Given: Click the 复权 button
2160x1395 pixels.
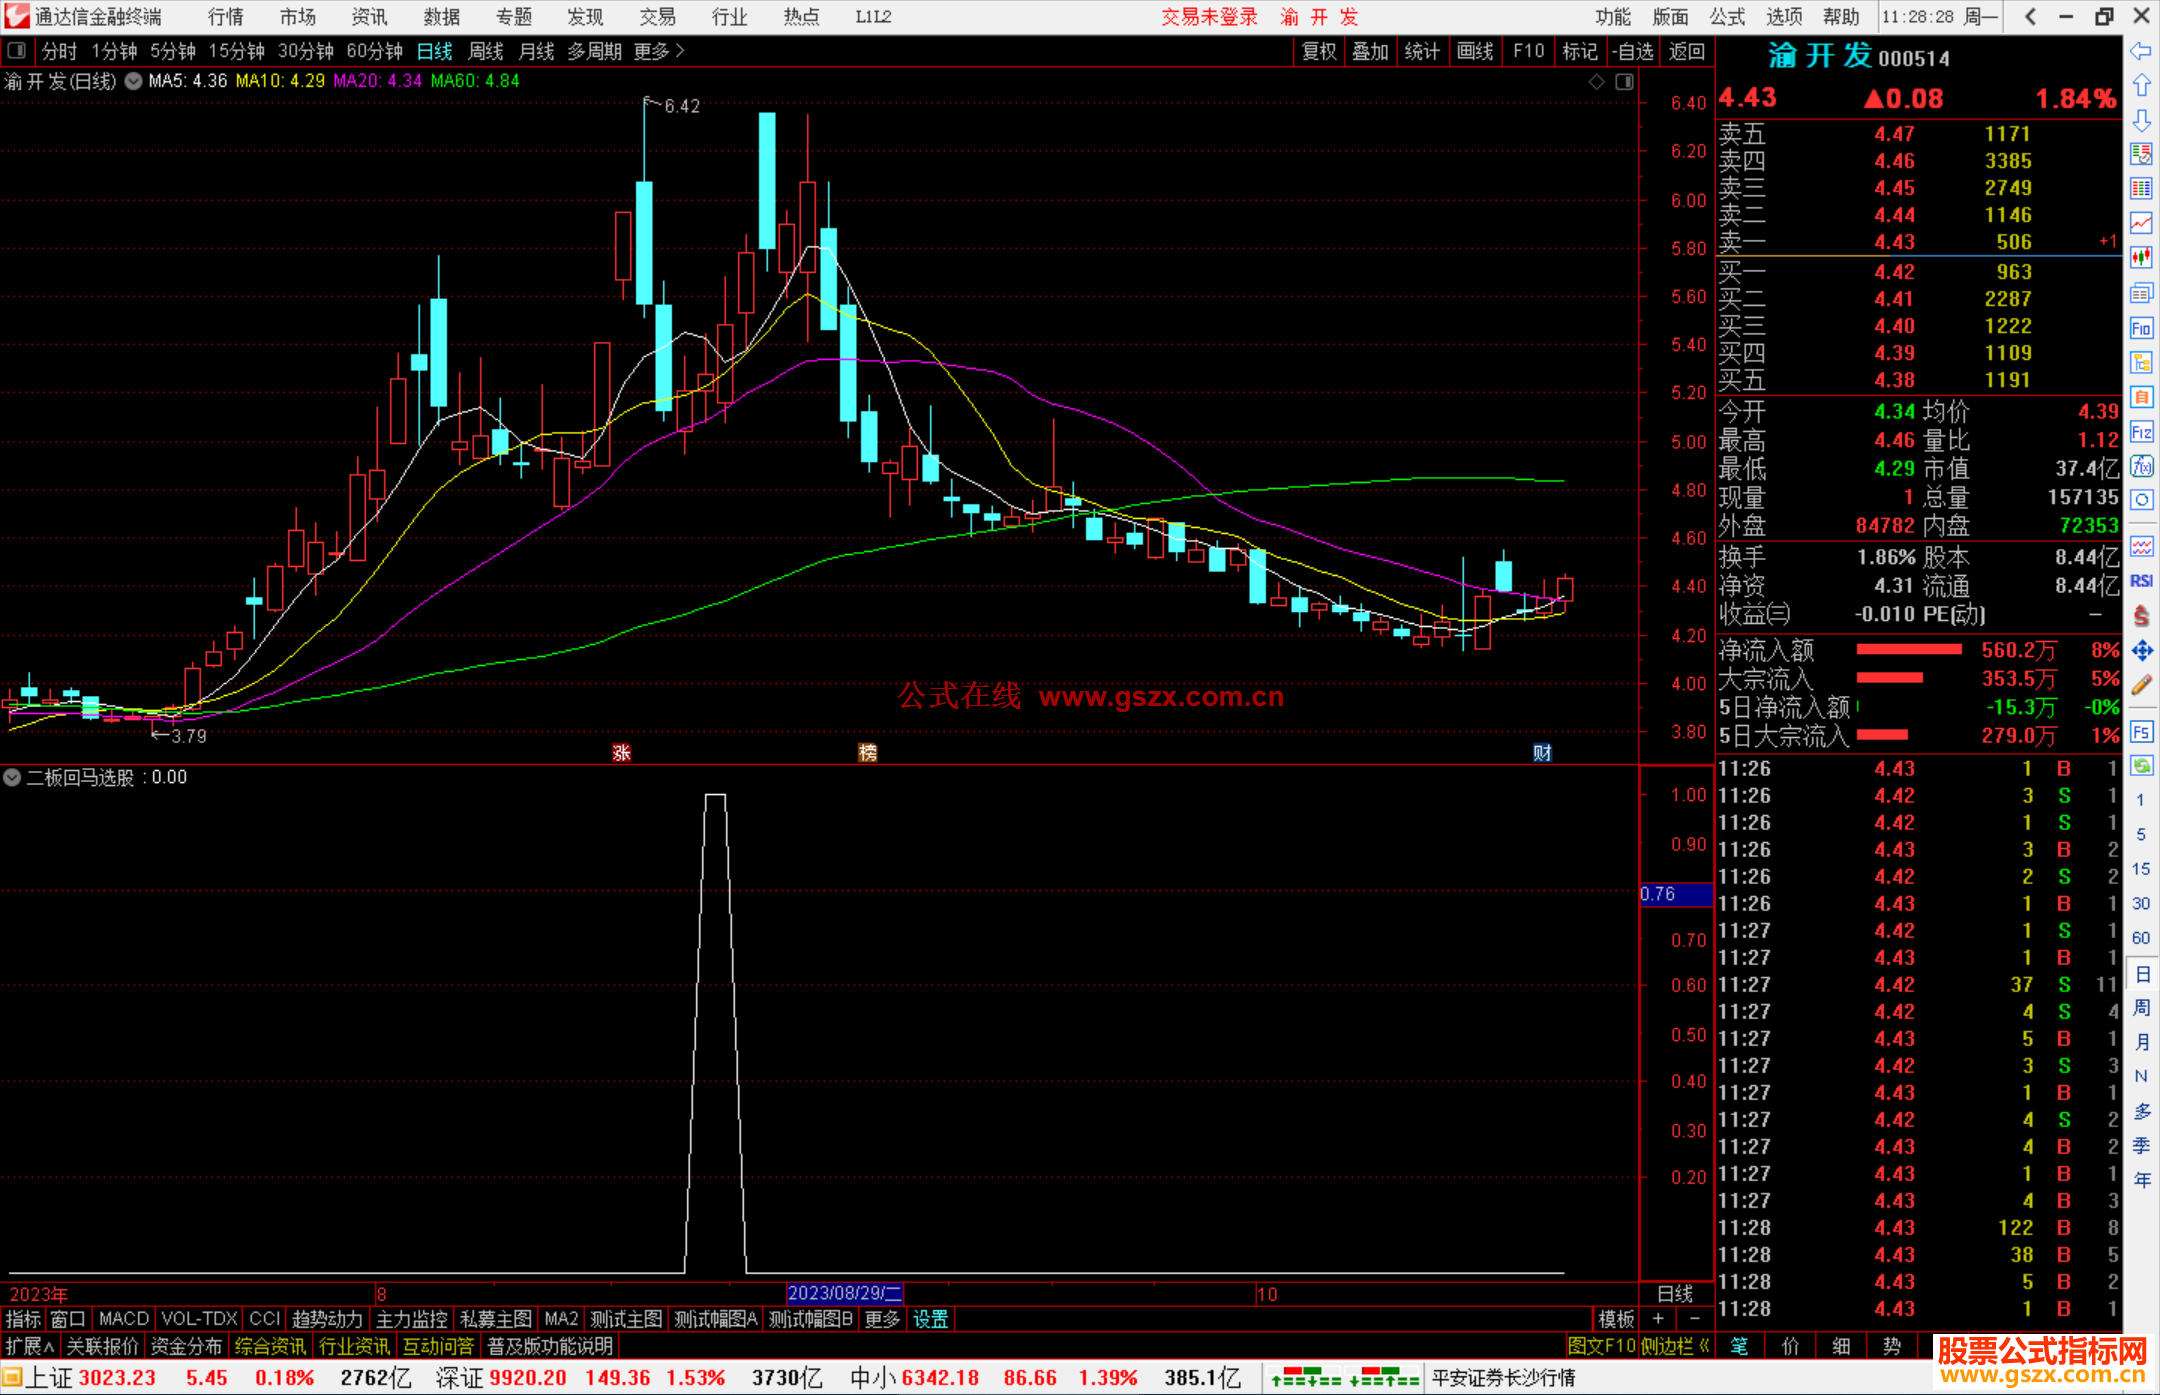Looking at the screenshot, I should (x=1318, y=51).
